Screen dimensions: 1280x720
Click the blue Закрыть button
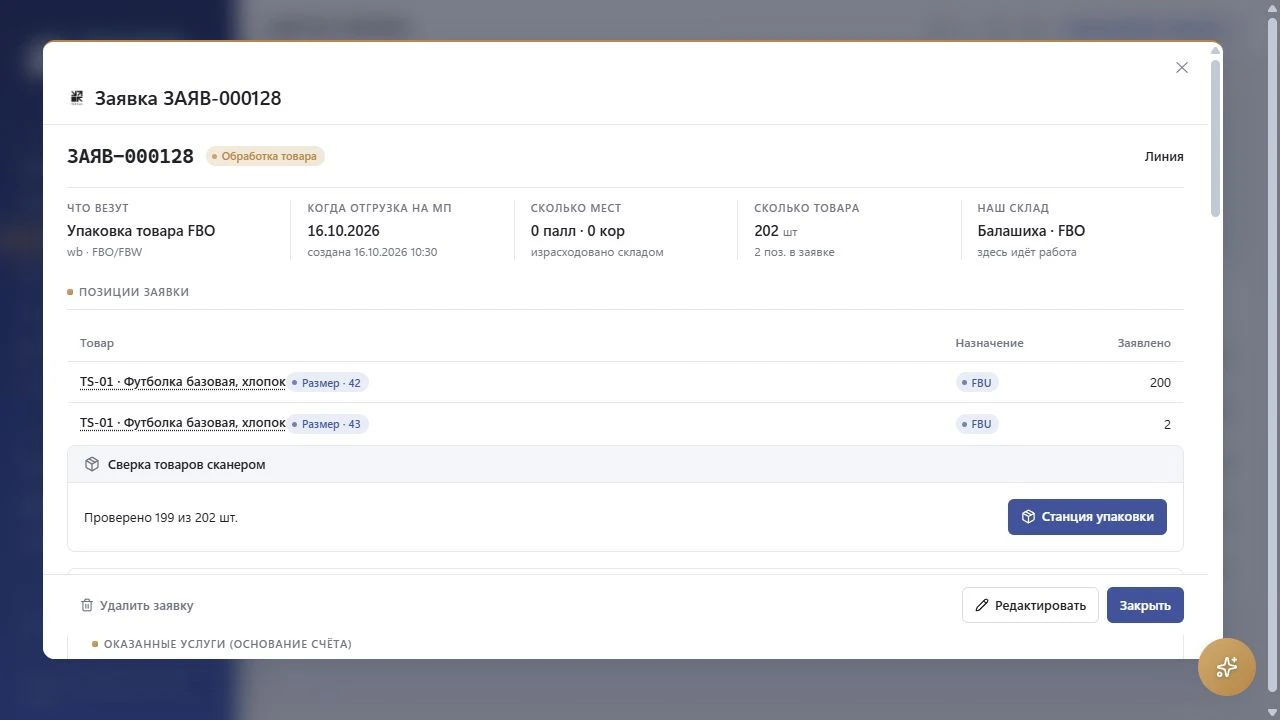click(1145, 605)
